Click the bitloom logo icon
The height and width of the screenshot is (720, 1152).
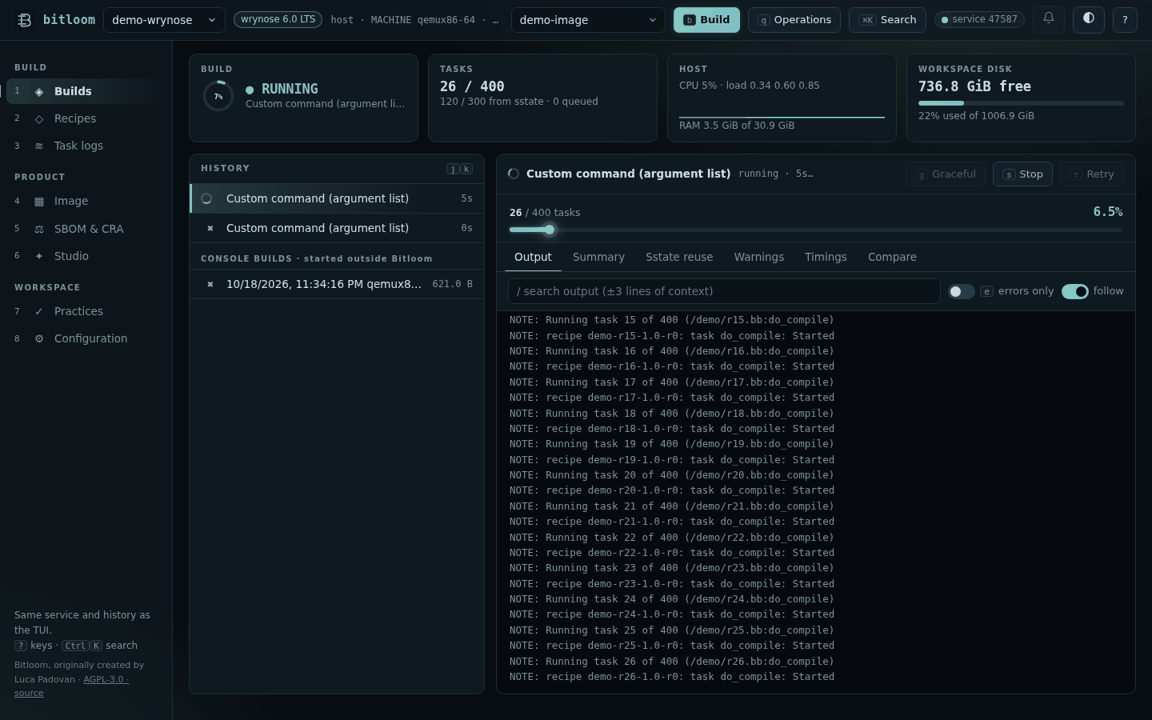(x=24, y=20)
